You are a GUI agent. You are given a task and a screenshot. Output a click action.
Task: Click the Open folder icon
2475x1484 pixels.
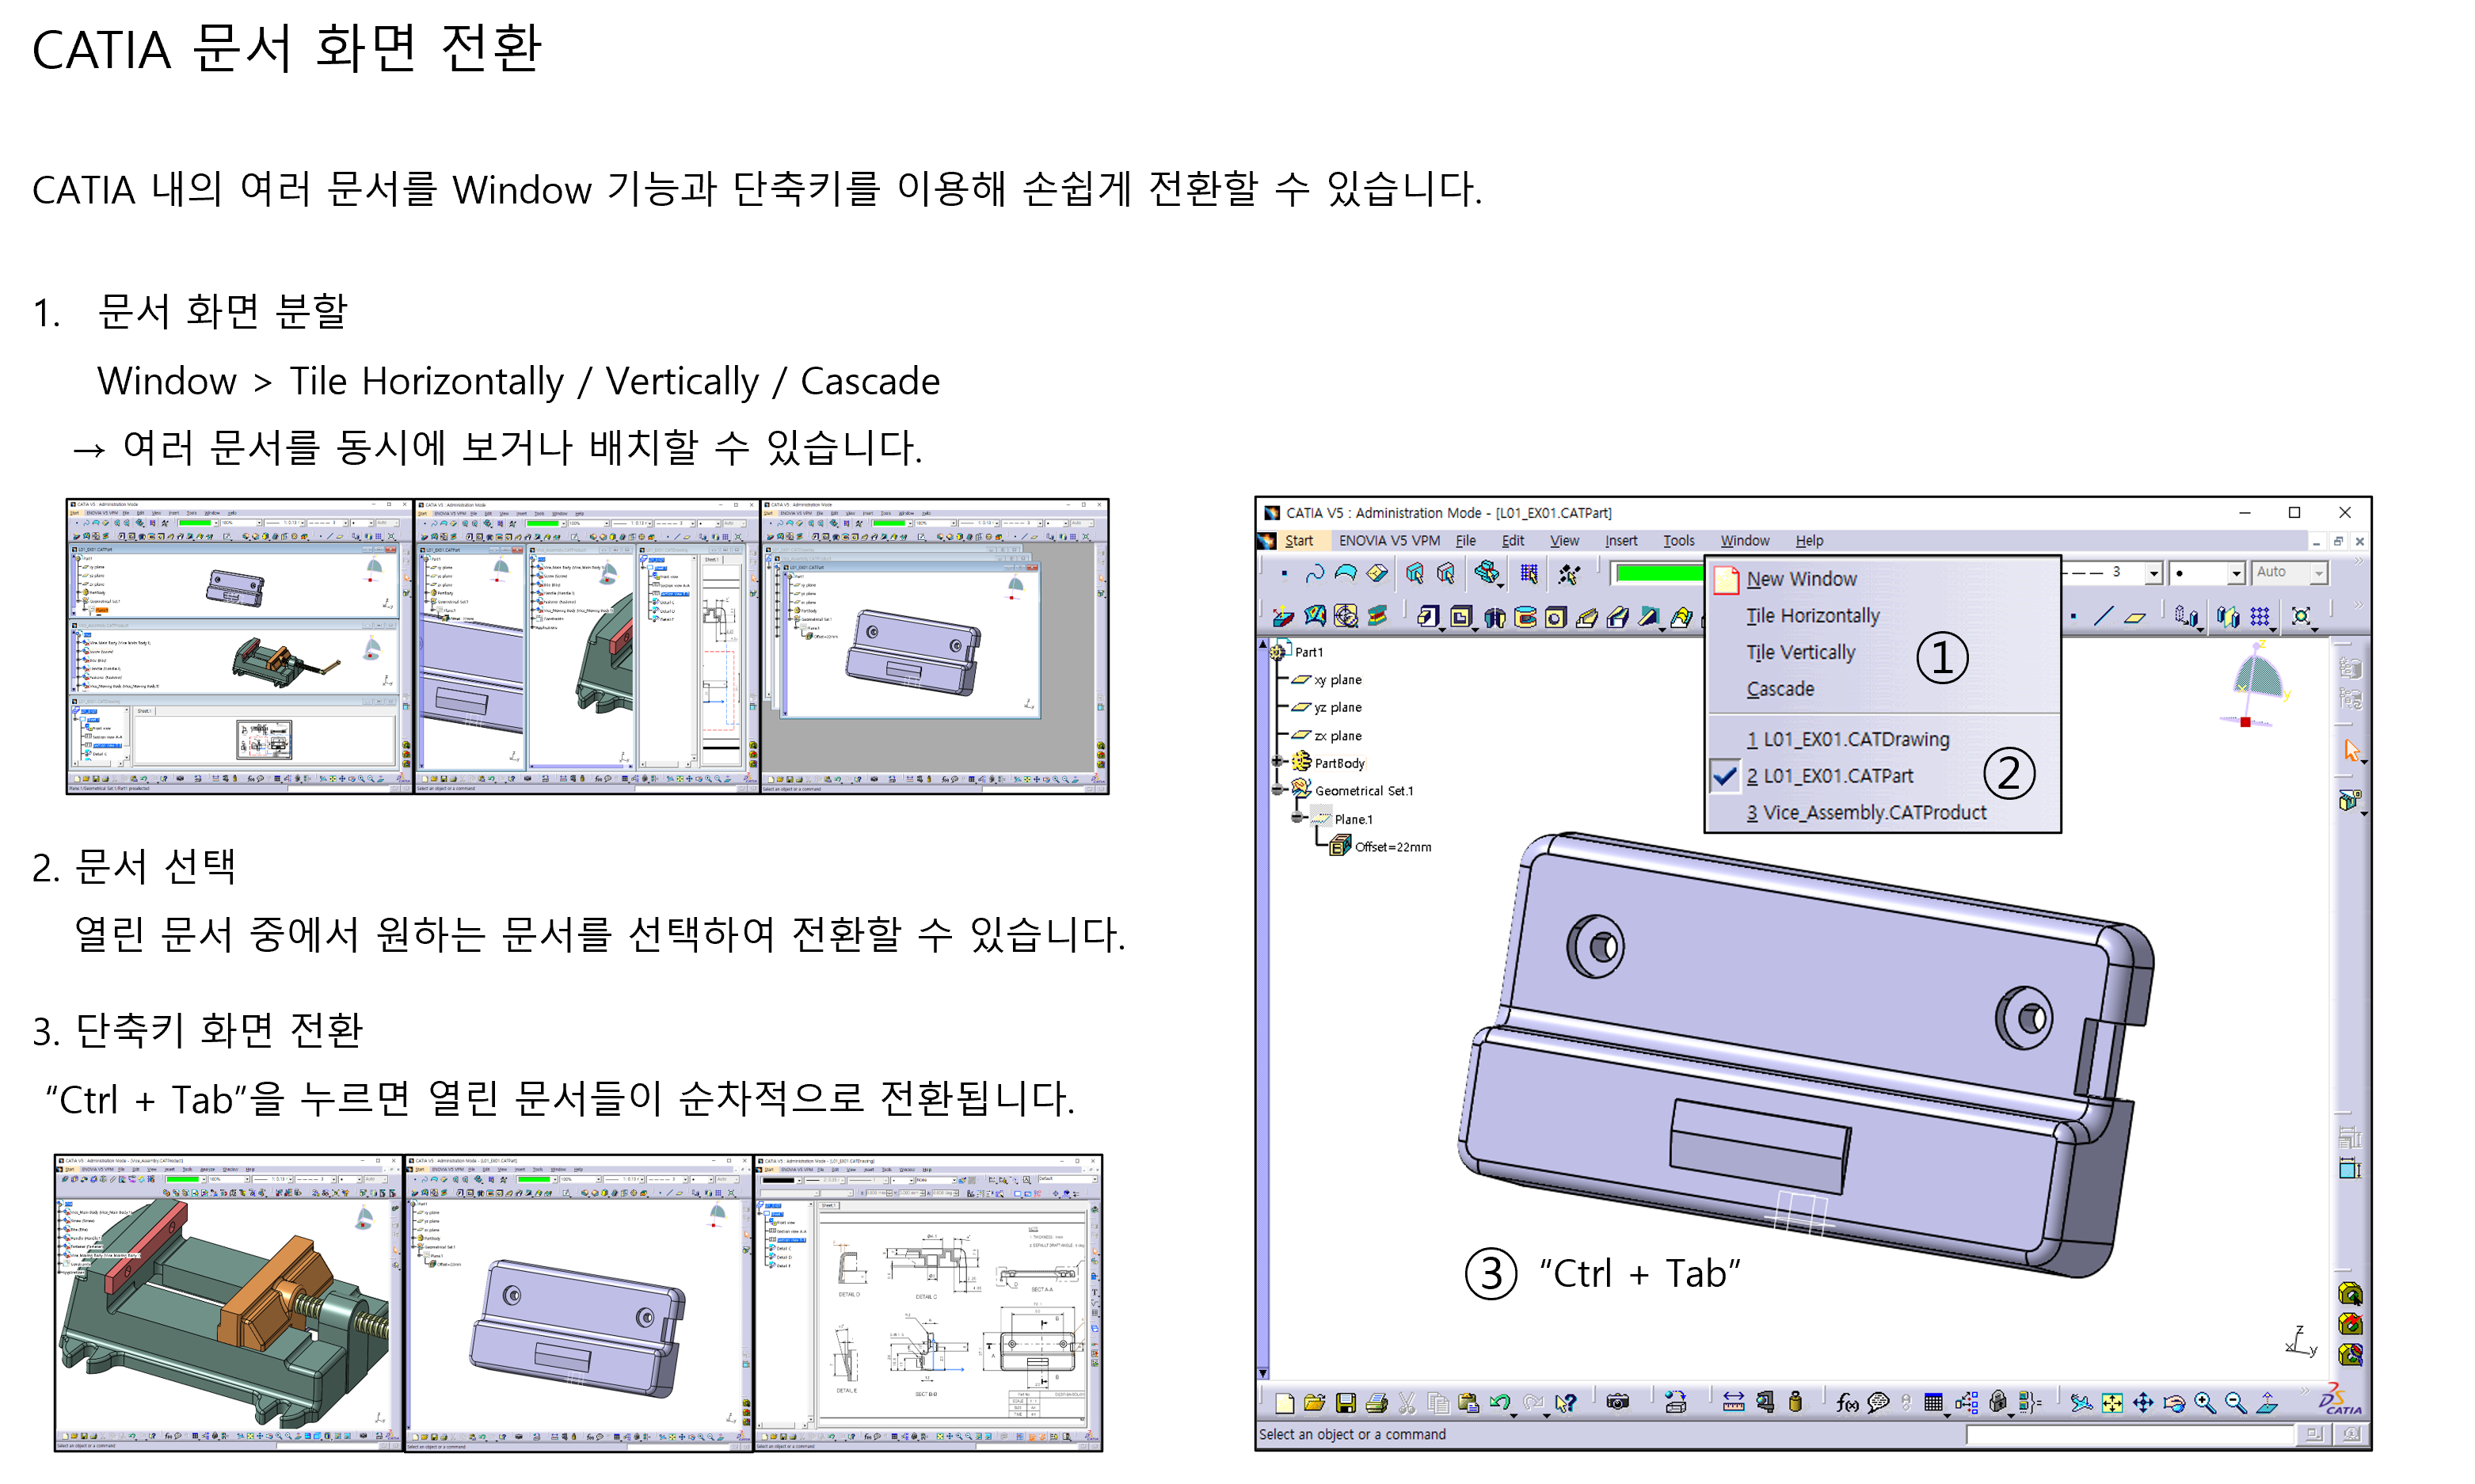(1314, 1403)
